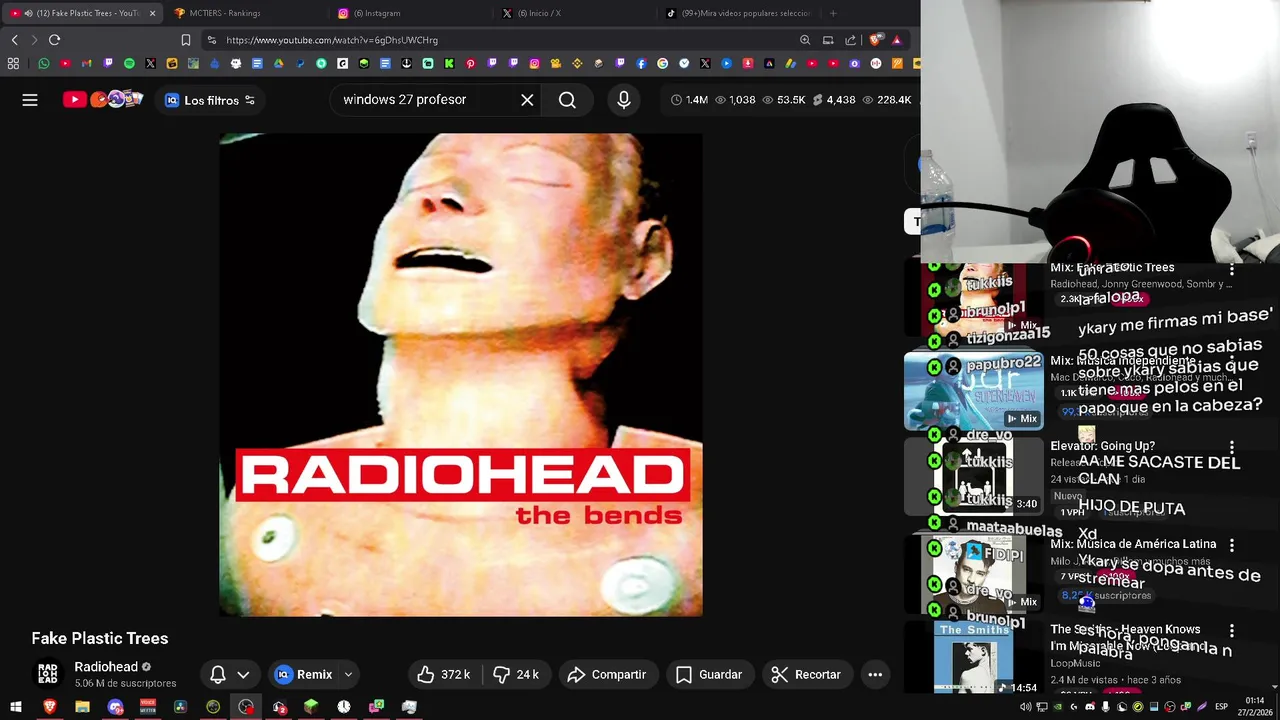This screenshot has height=720, width=1280.
Task: Click the Guardar save button
Action: tap(709, 674)
